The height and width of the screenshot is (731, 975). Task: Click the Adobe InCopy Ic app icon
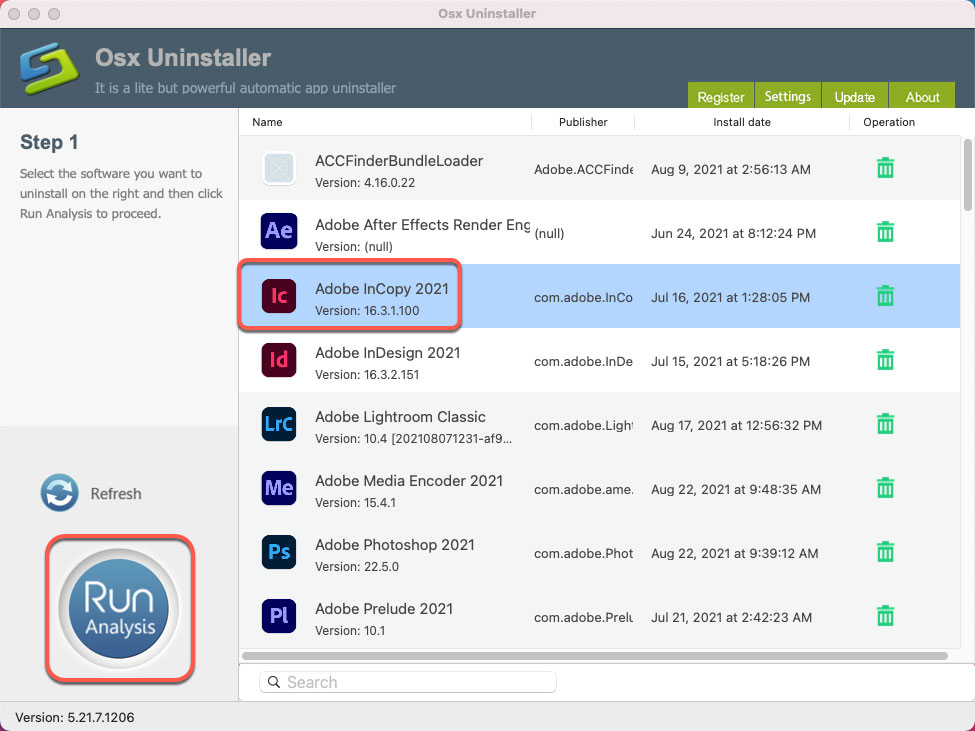(x=278, y=295)
